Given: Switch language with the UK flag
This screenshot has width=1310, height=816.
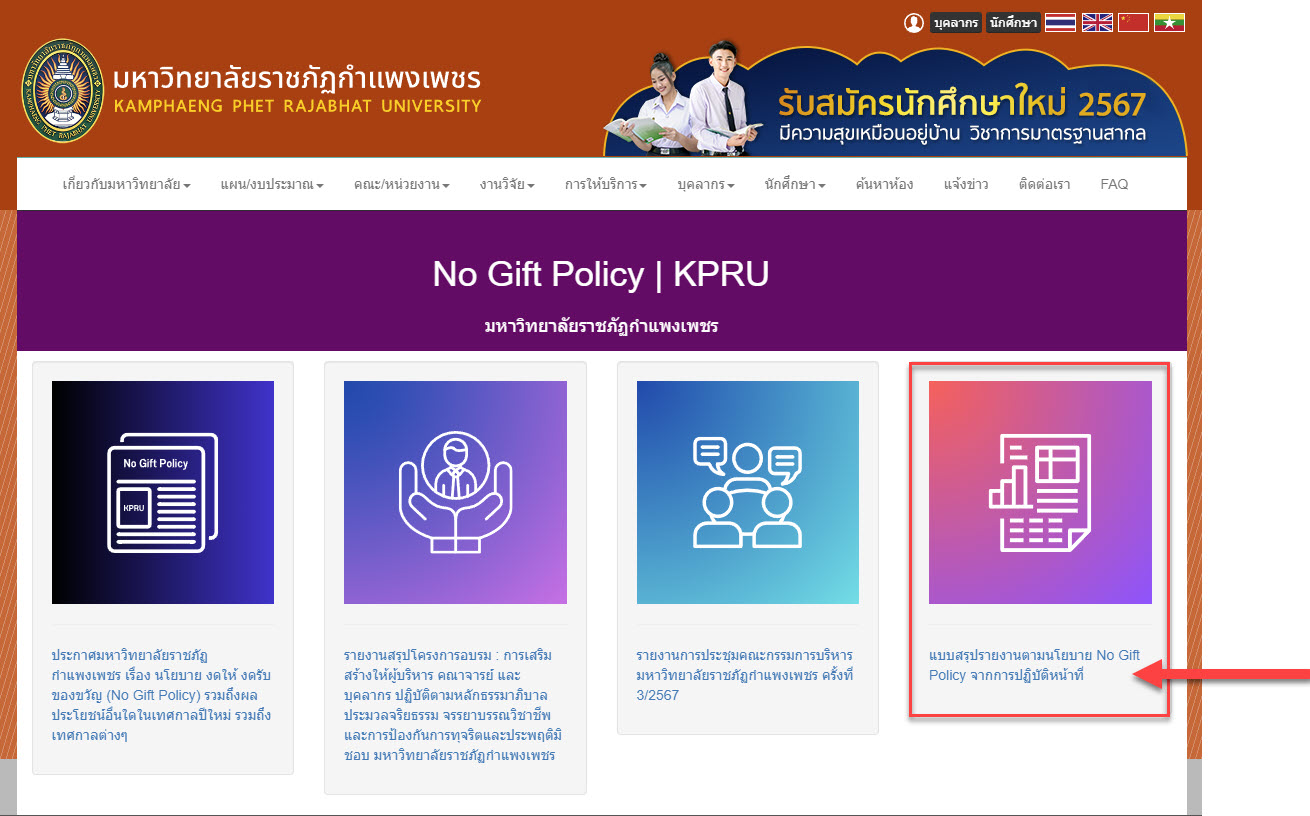Looking at the screenshot, I should click(x=1097, y=23).
